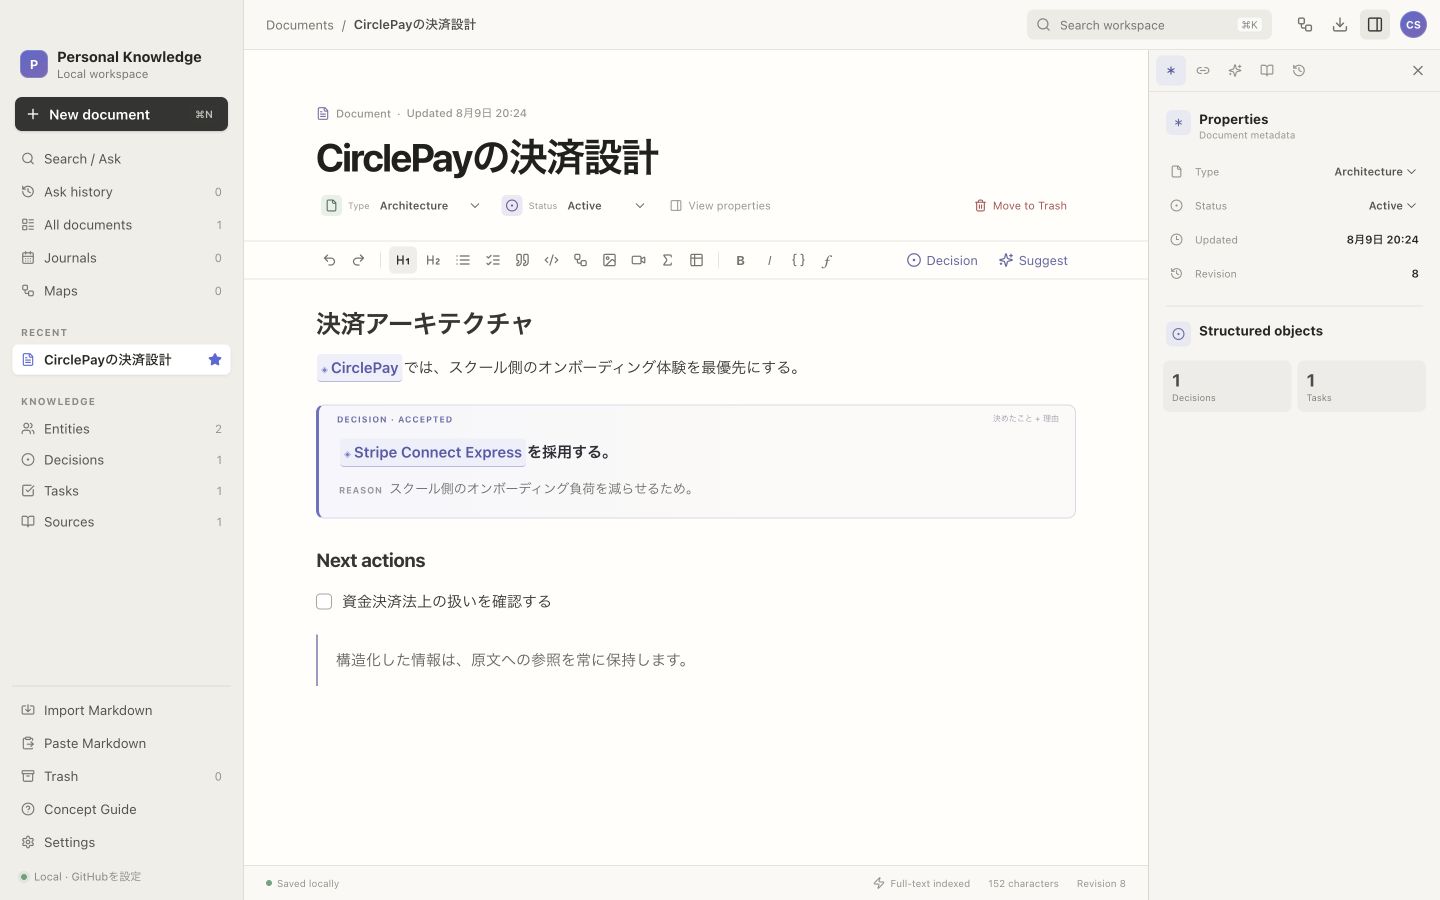Insert a math sigma block

click(x=667, y=260)
